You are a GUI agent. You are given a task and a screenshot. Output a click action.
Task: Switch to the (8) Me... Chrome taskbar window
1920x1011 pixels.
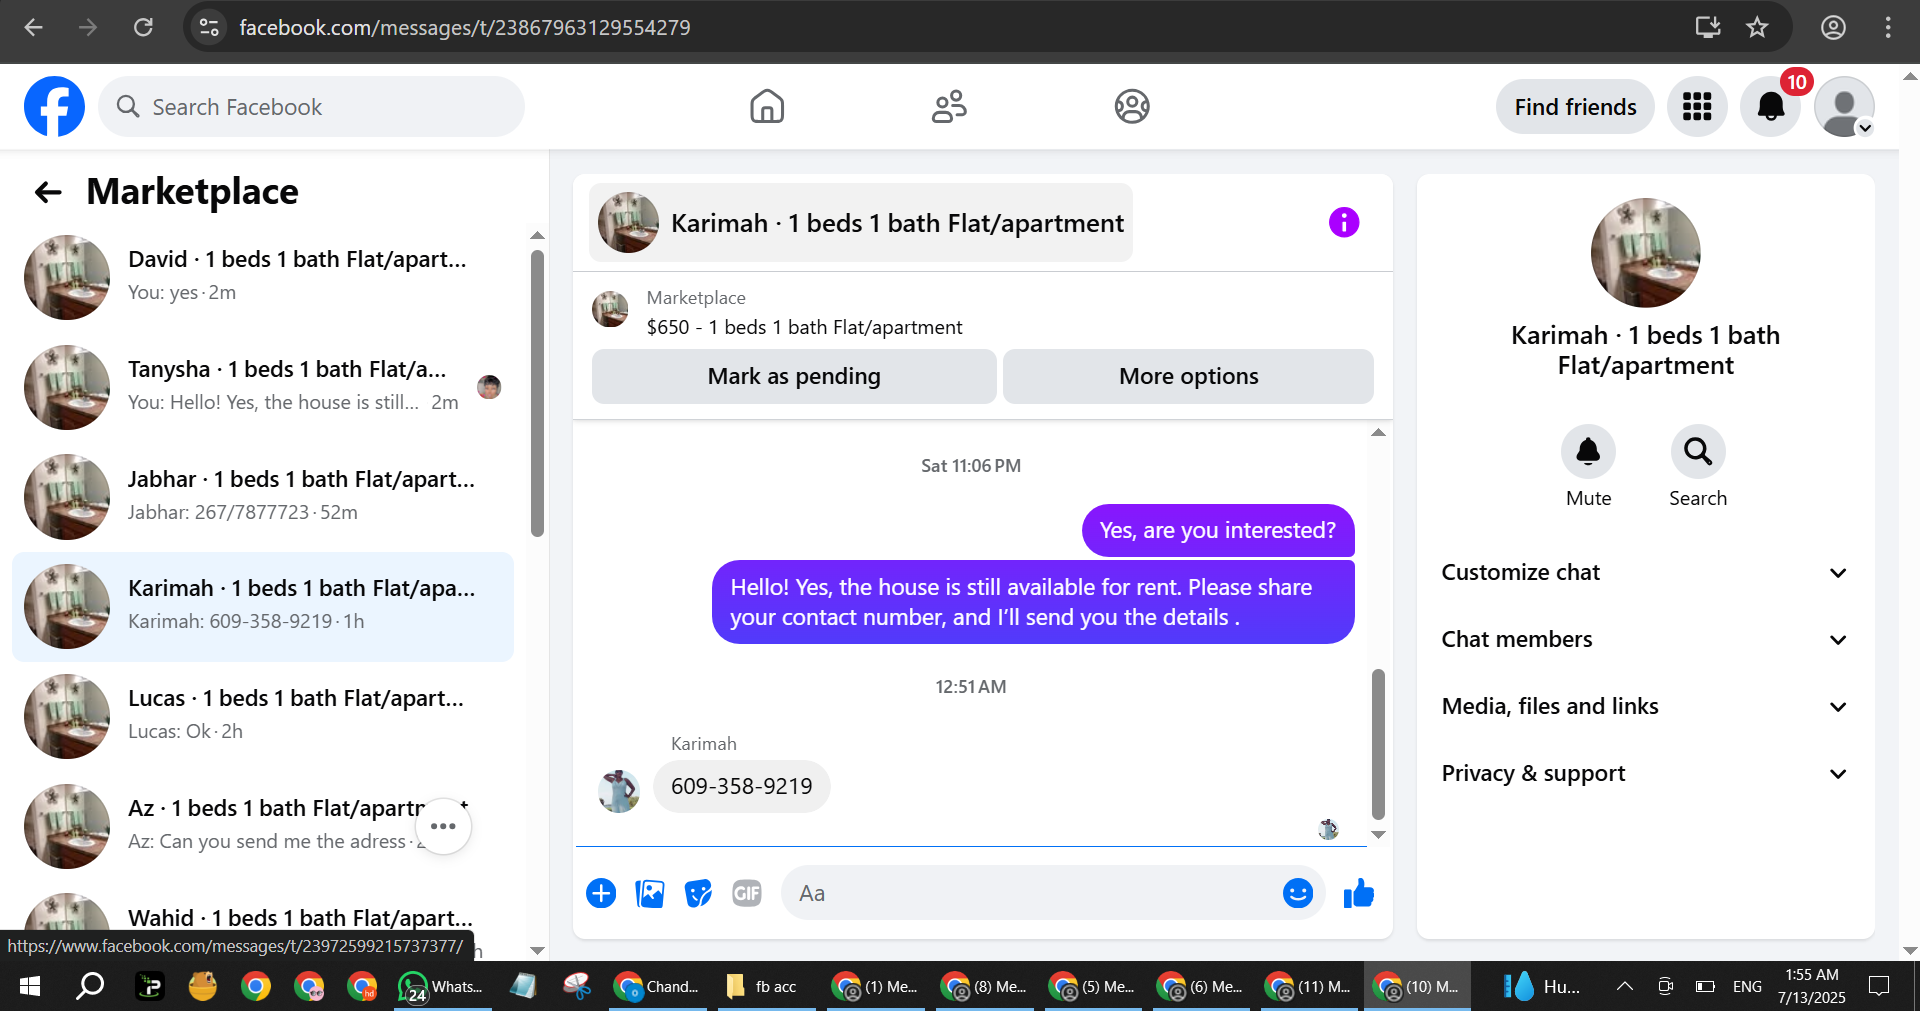point(982,987)
